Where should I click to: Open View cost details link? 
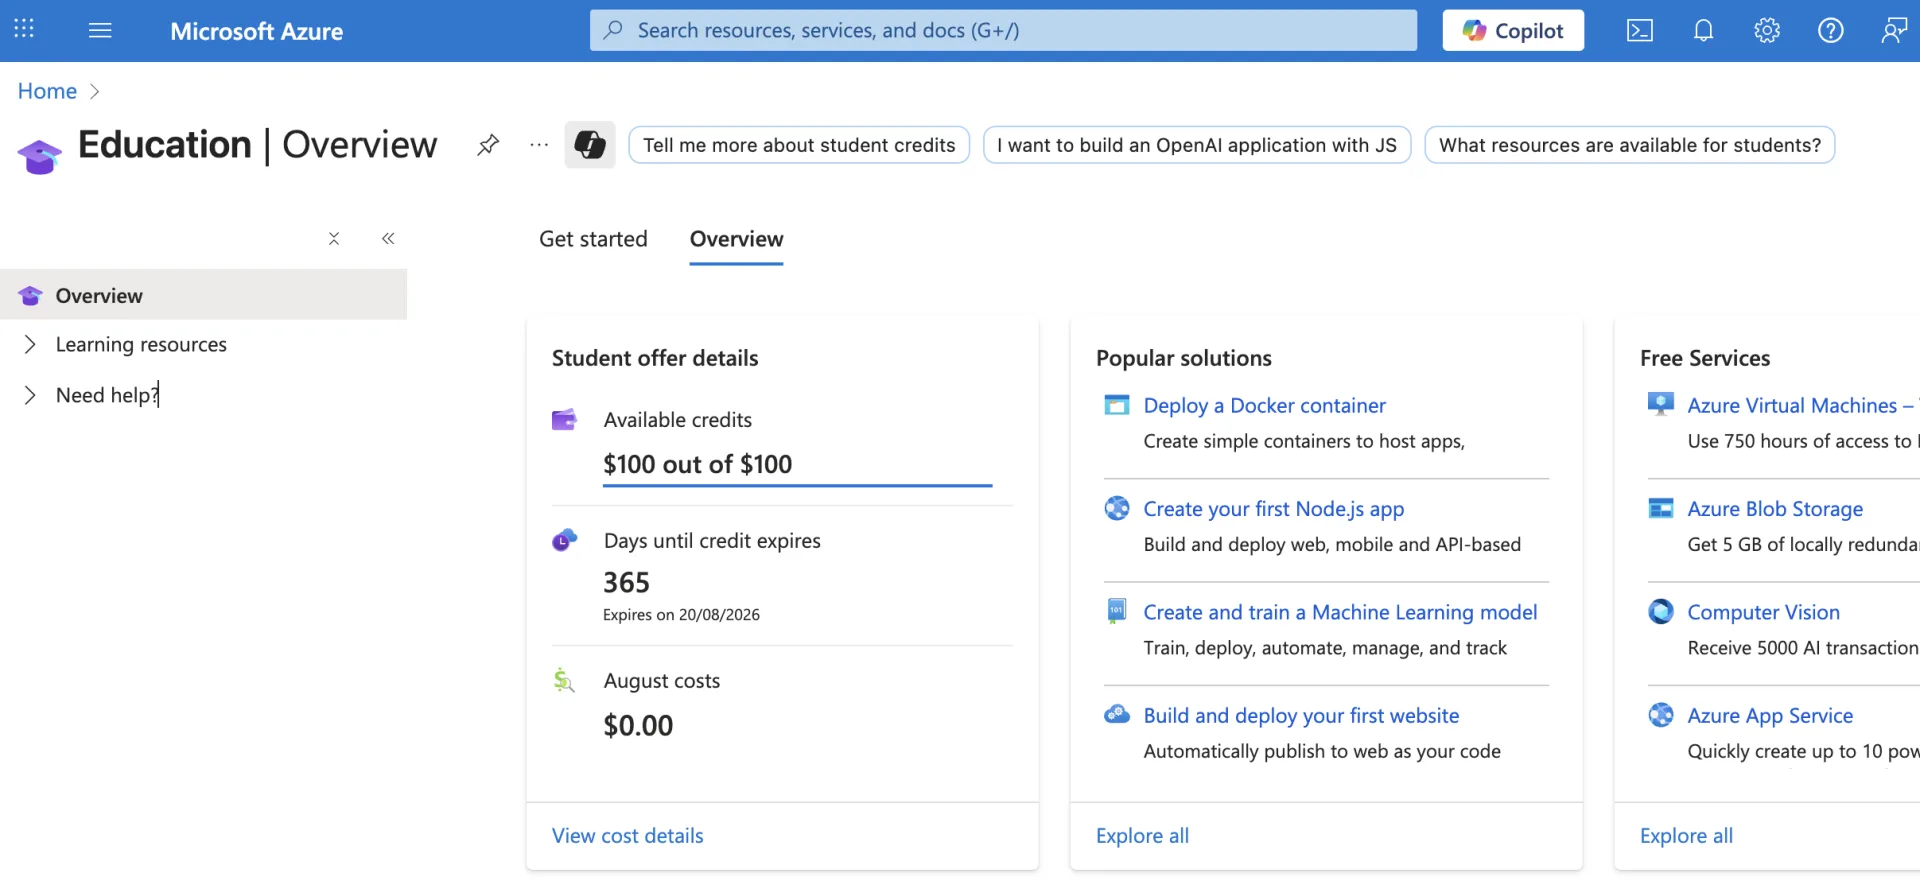click(x=627, y=835)
